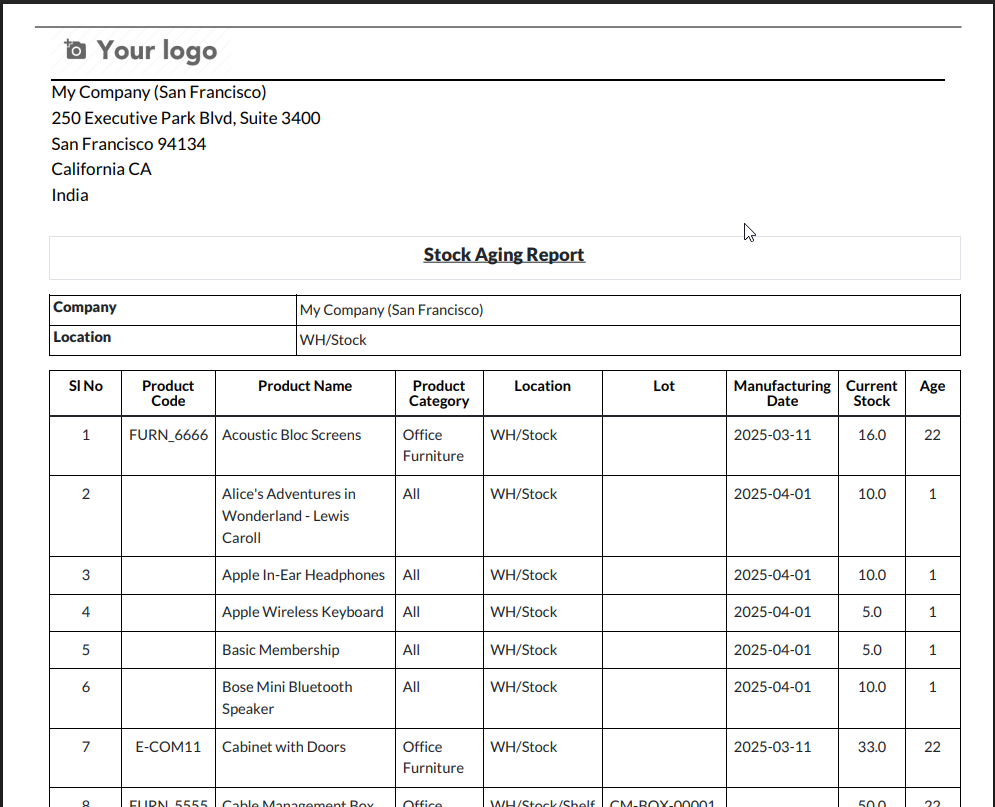Select the 'Acoustic Bloc Screens' product name

291,435
